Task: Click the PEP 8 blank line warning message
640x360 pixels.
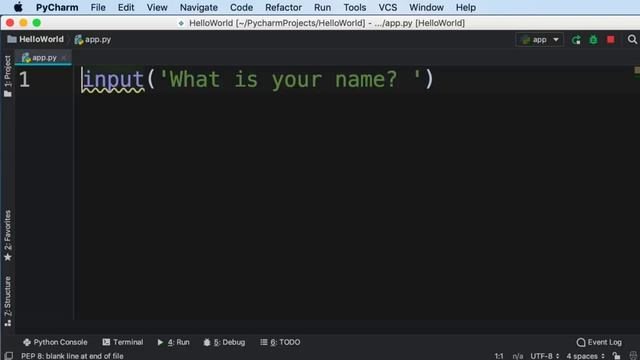Action: 72,356
